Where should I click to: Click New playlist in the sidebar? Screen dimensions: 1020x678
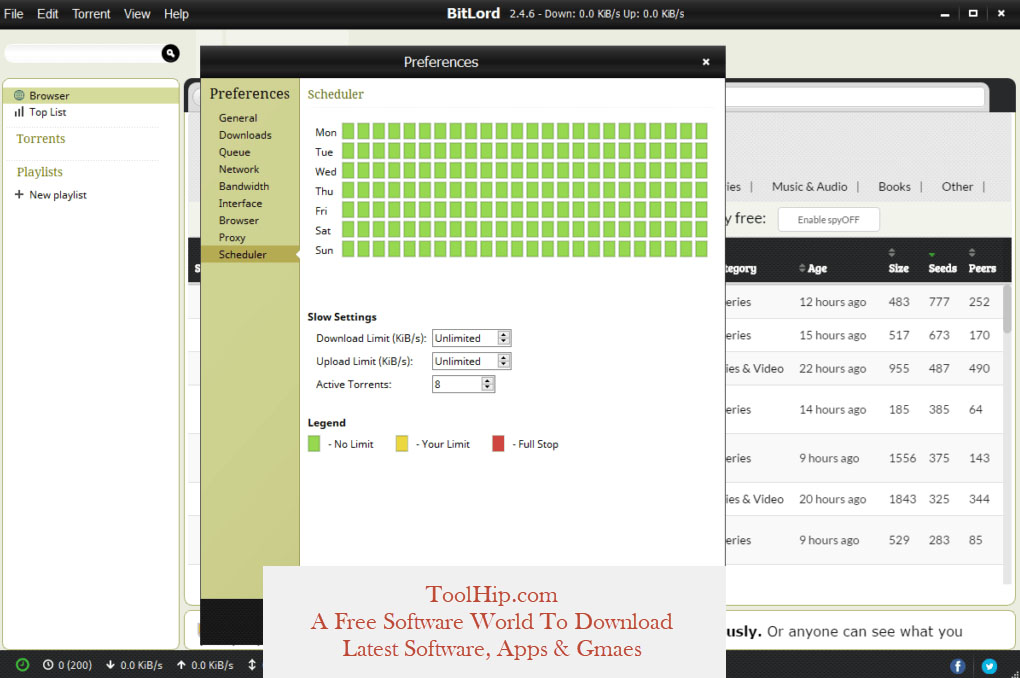(58, 195)
